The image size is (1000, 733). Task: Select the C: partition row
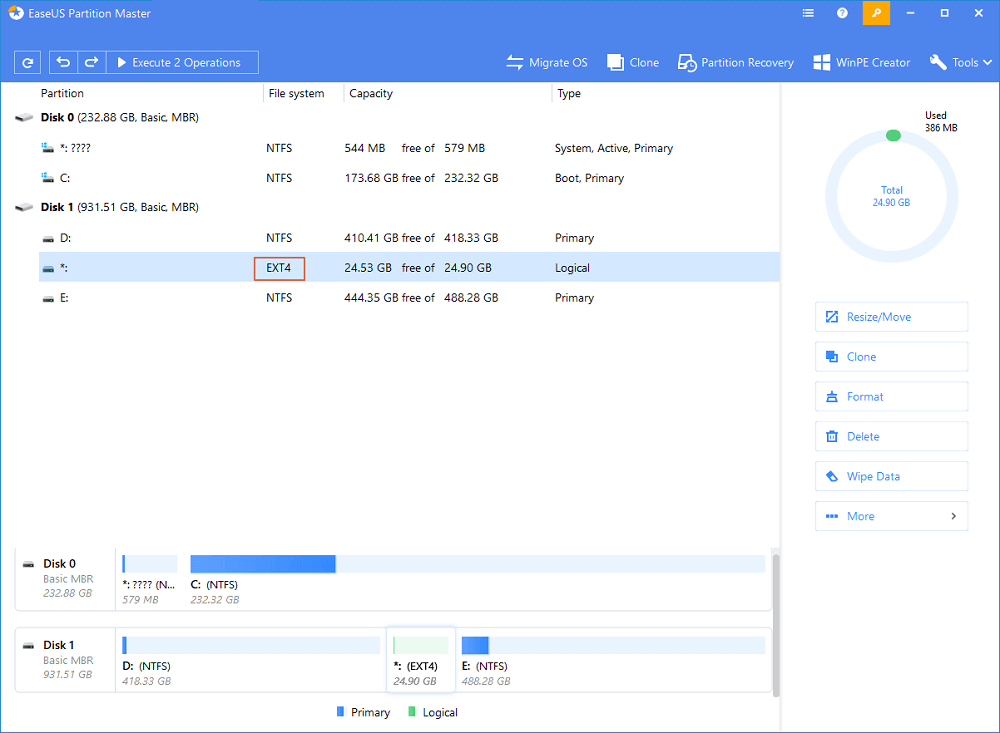pyautogui.click(x=409, y=178)
